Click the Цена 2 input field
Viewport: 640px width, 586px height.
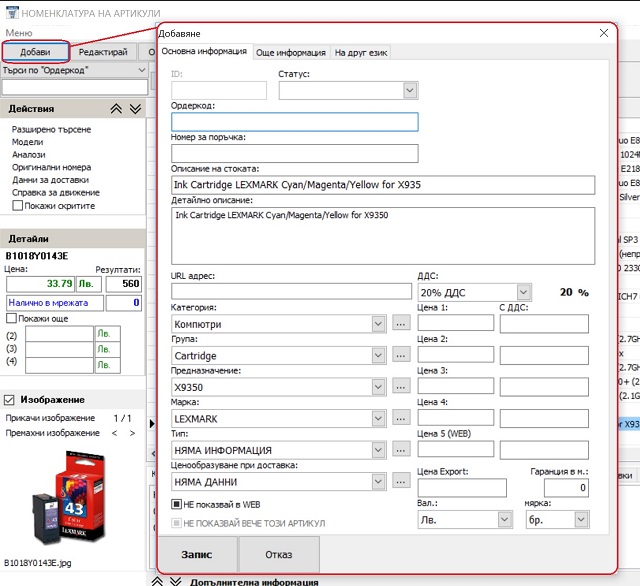point(456,354)
